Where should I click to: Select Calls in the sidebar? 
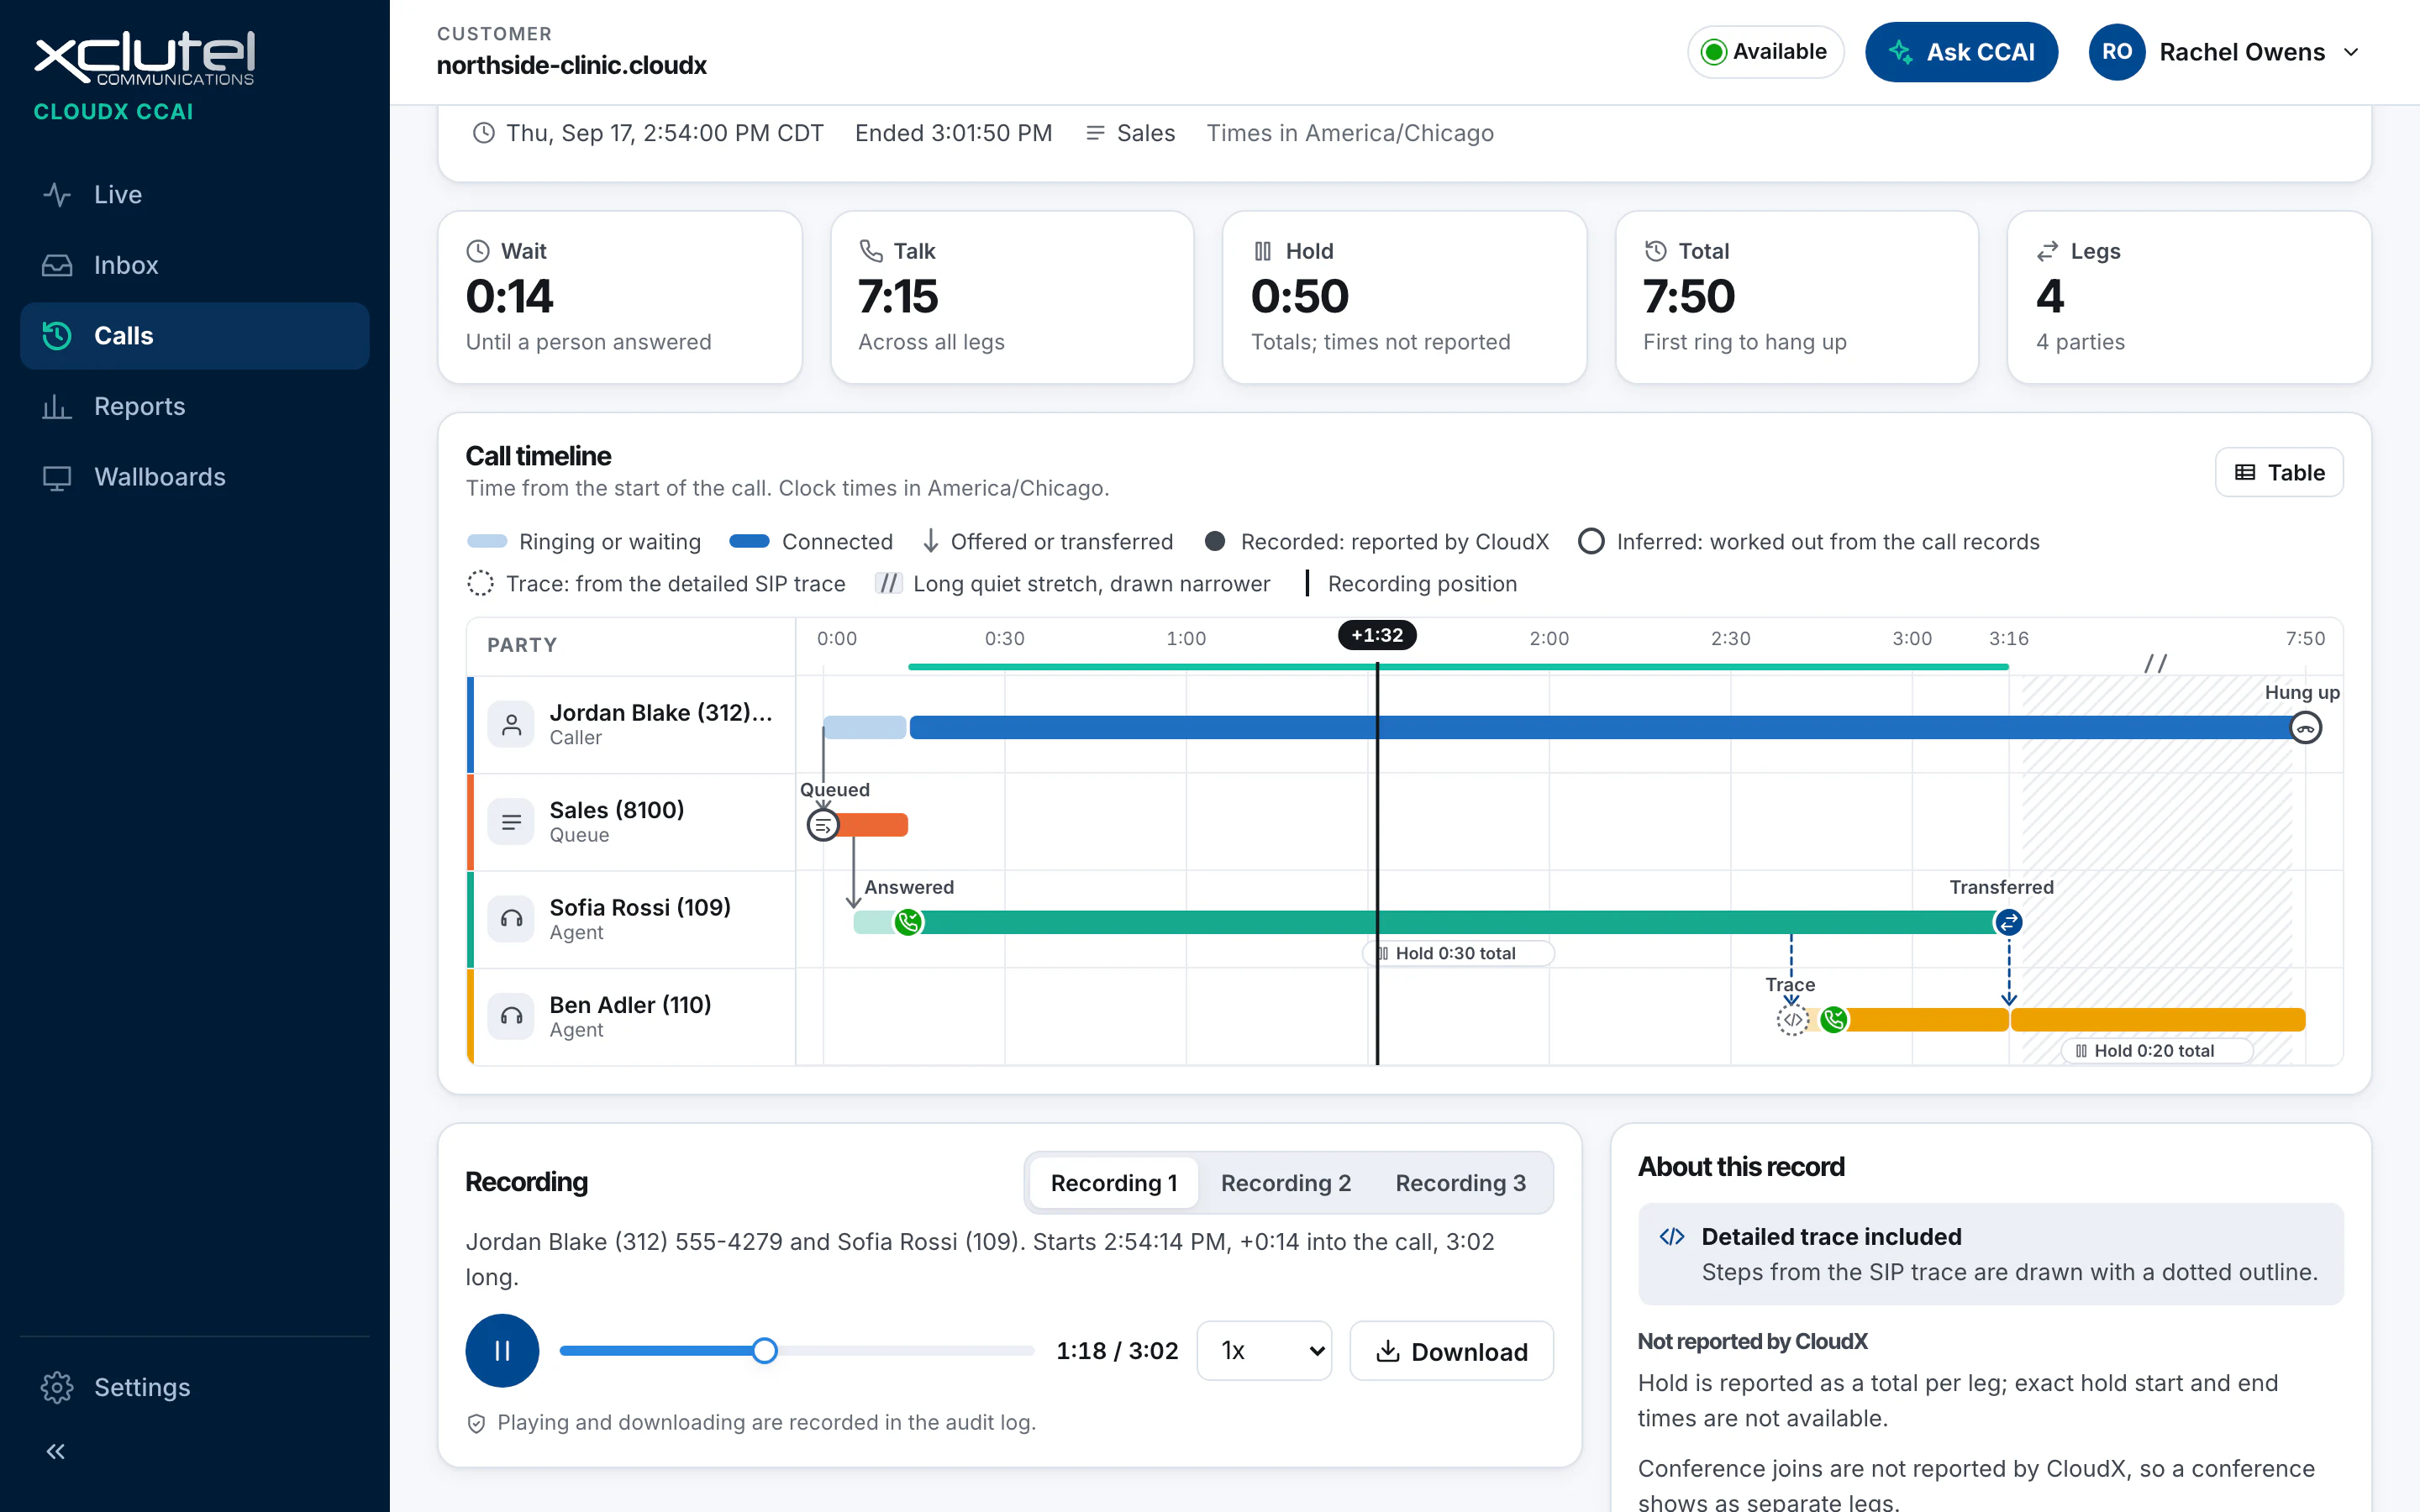coord(194,336)
